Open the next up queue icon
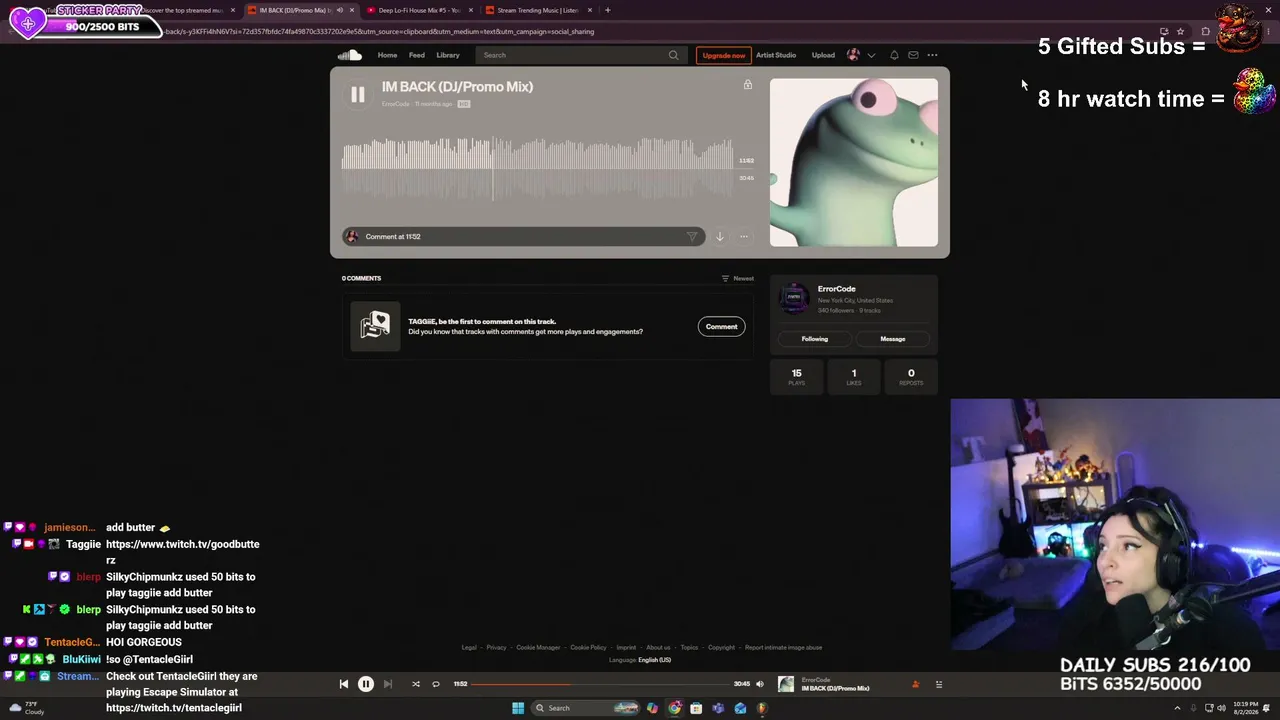 coord(938,684)
